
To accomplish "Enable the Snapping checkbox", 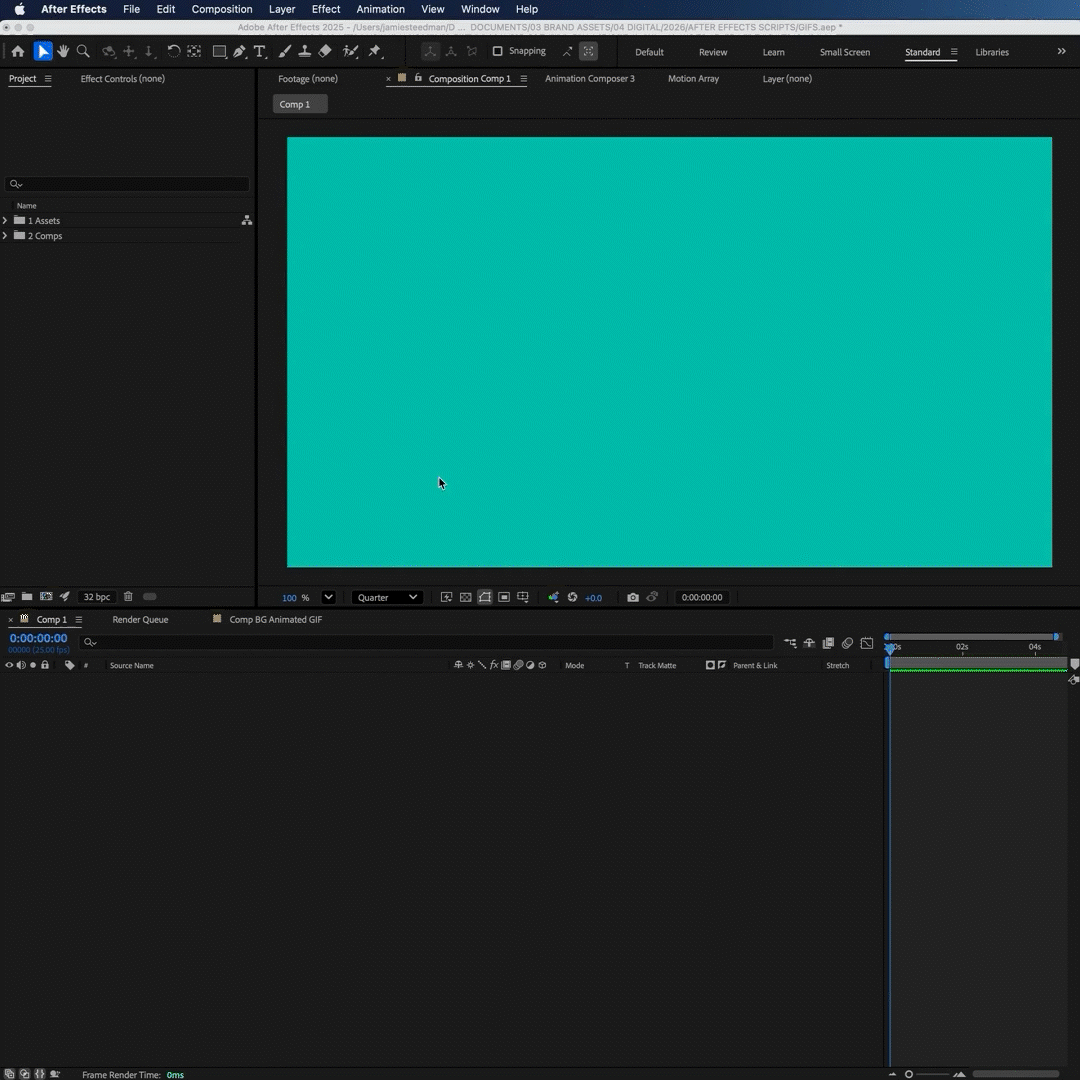I will [x=497, y=51].
